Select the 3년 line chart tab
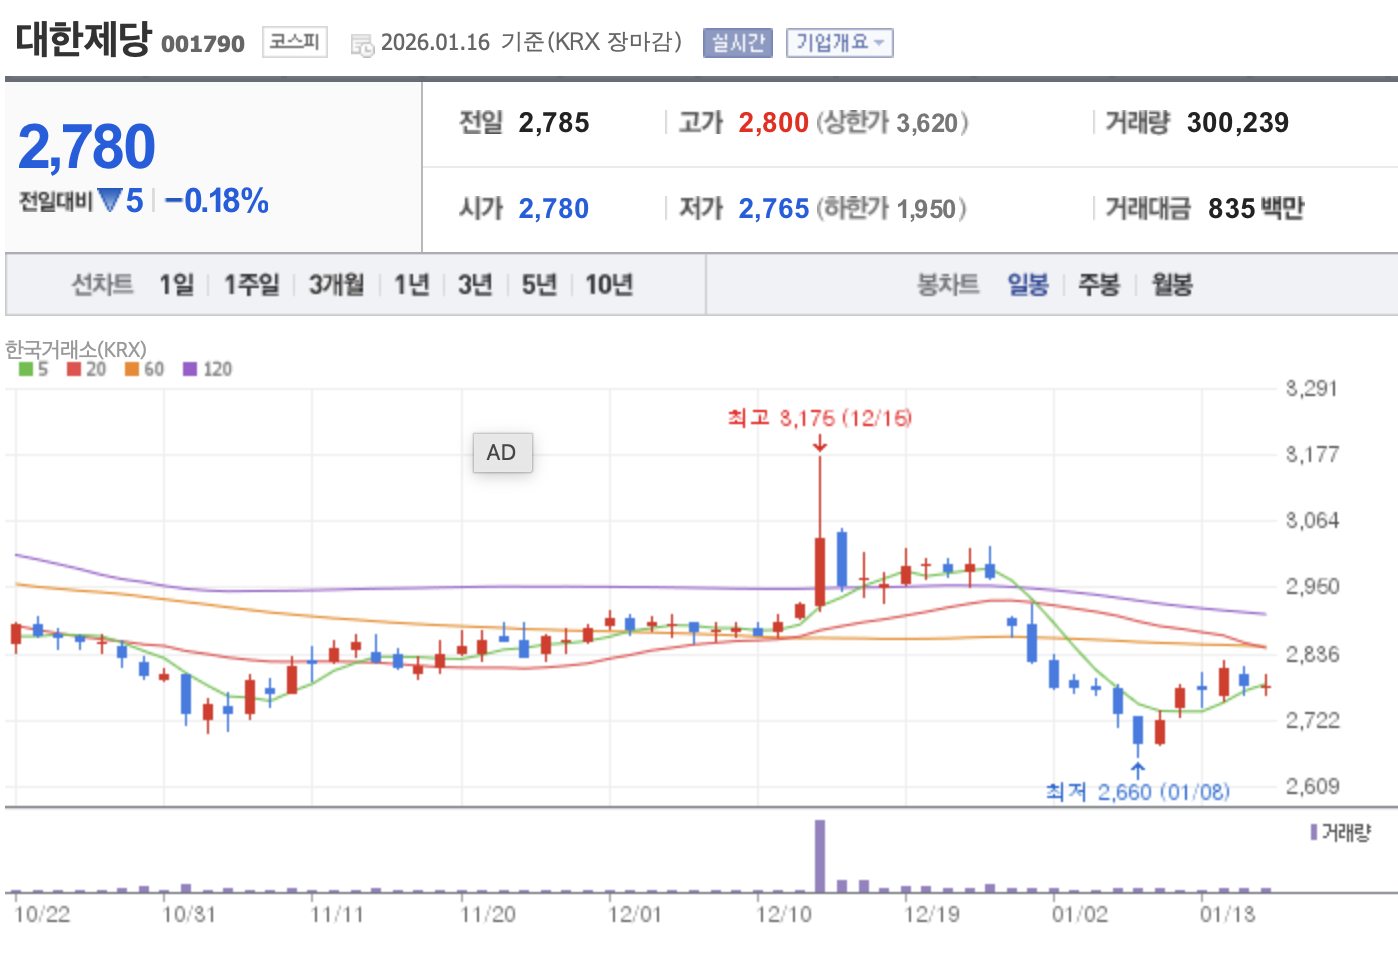 coord(476,285)
